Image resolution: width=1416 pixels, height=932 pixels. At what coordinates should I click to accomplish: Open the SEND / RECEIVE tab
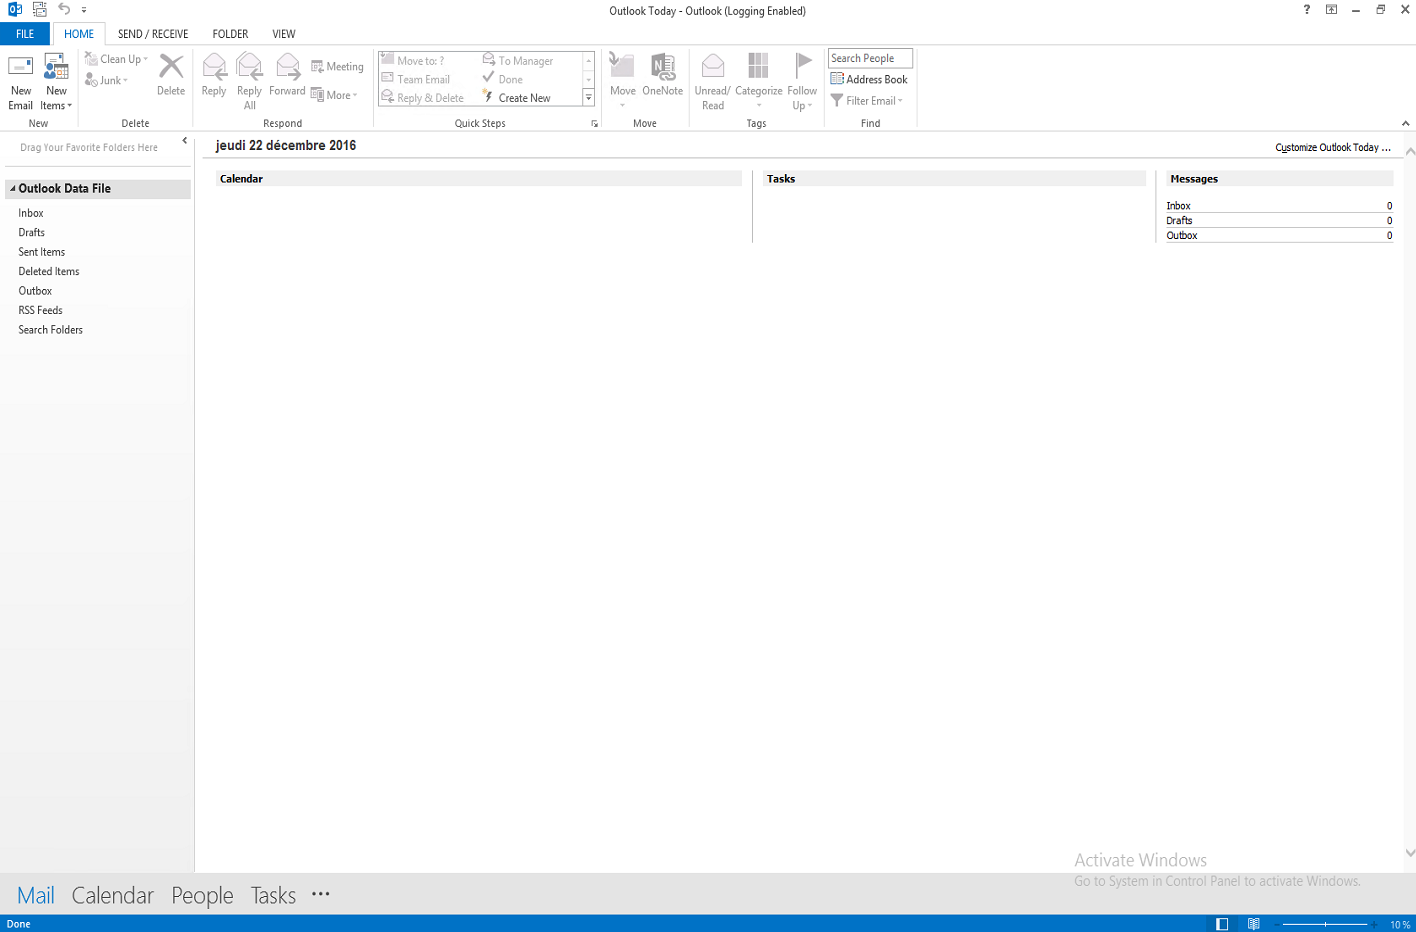click(152, 33)
